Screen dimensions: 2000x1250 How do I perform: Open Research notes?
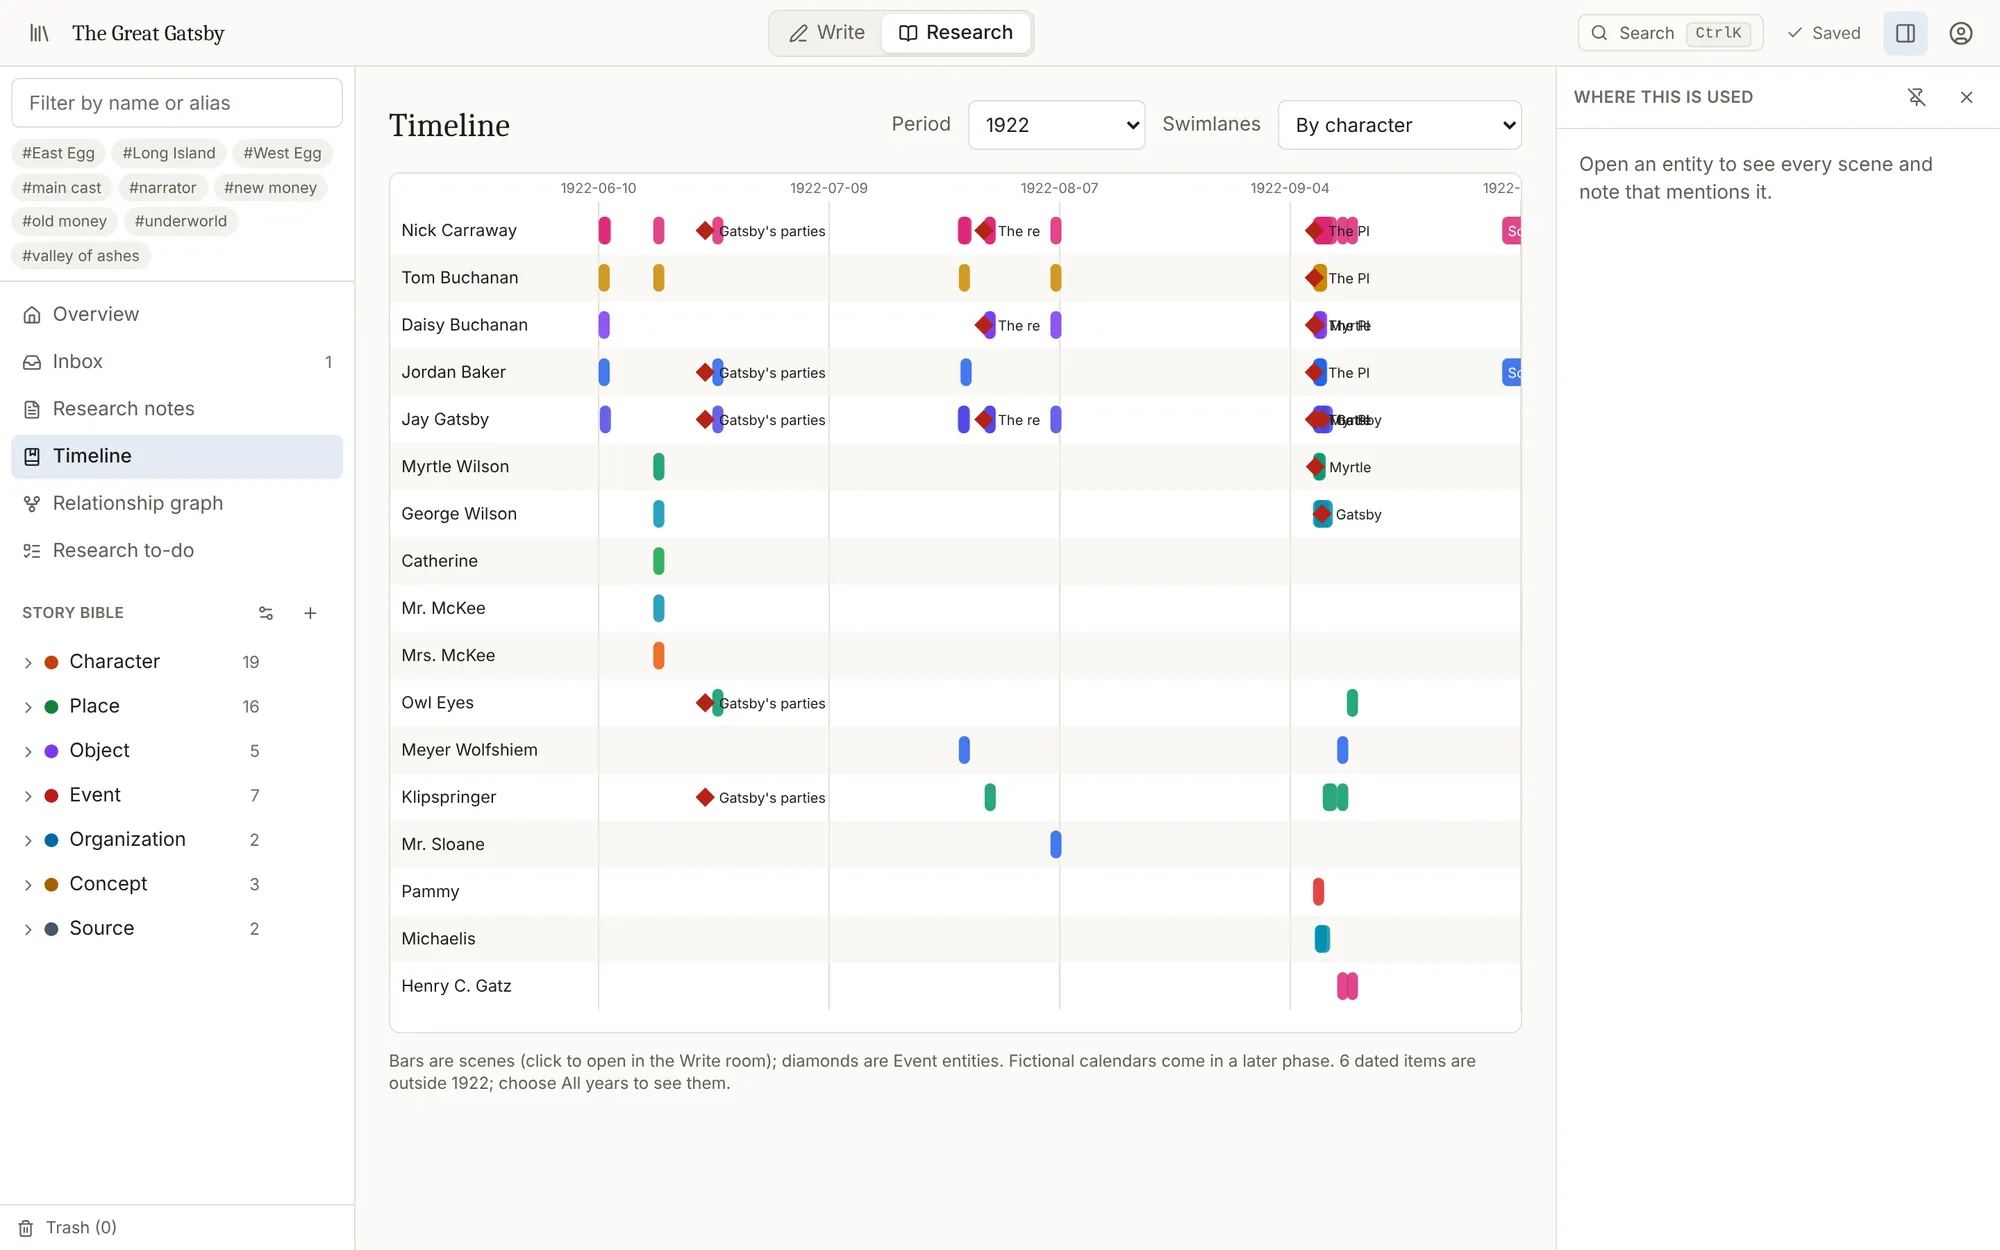pyautogui.click(x=177, y=408)
